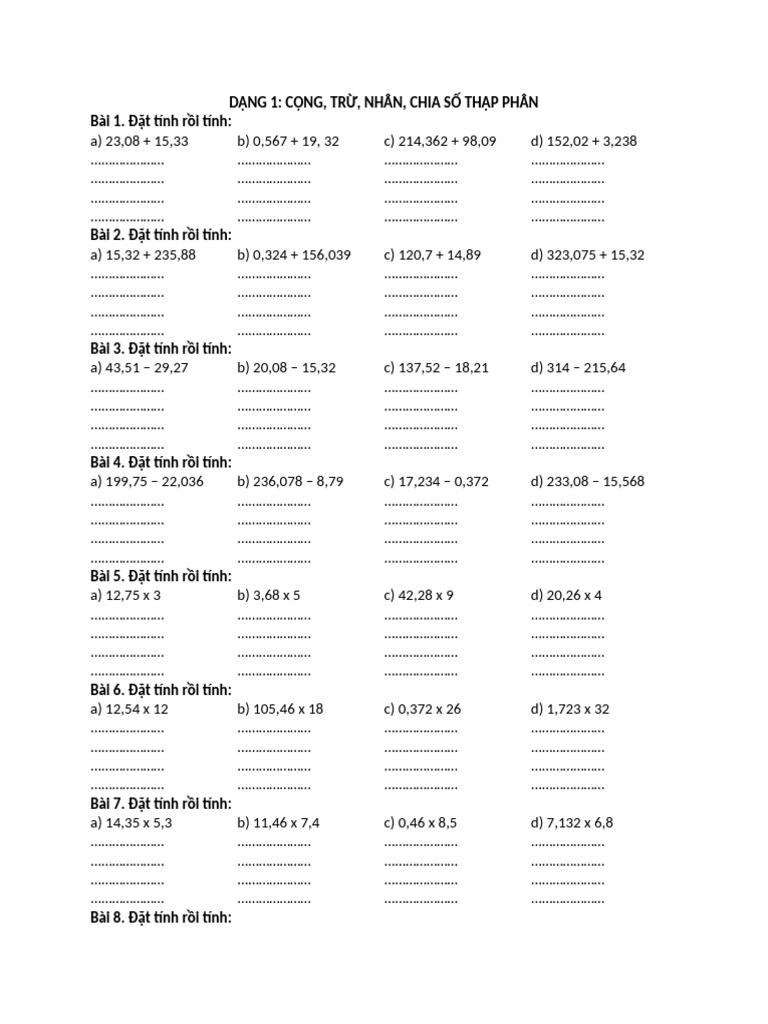Click the problem a) 43,51 − 29,27
Image resolution: width=768 pixels, height=1024 pixels.
139,368
